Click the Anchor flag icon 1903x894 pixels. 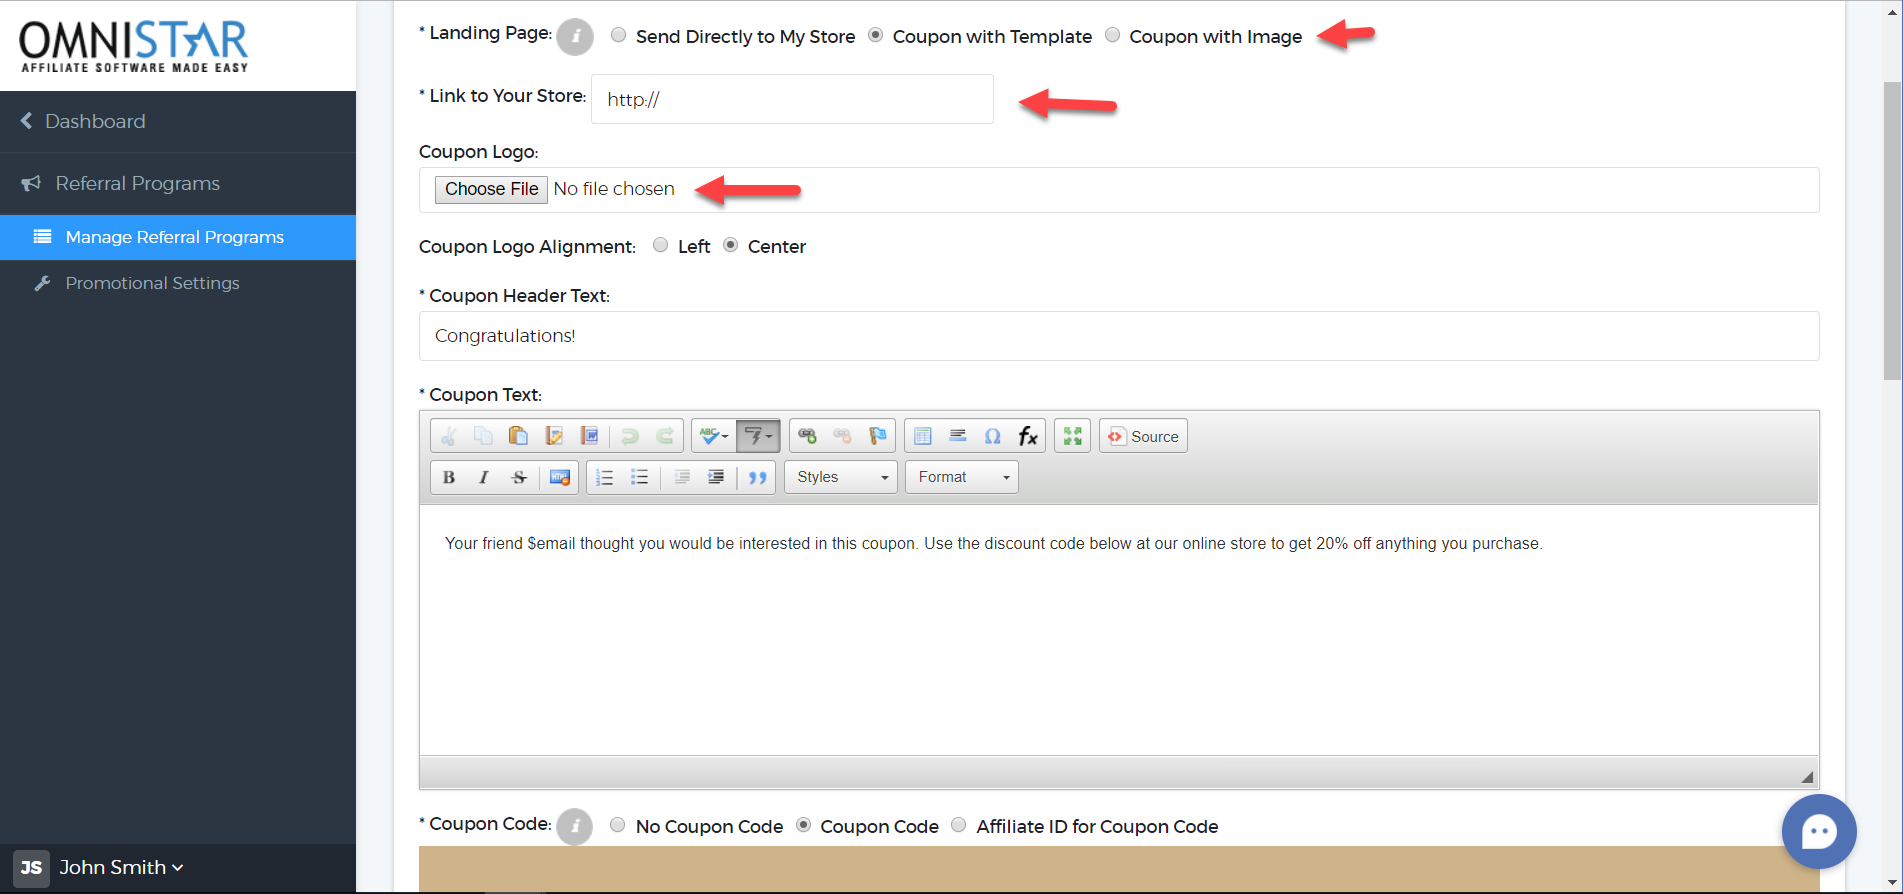pos(877,436)
